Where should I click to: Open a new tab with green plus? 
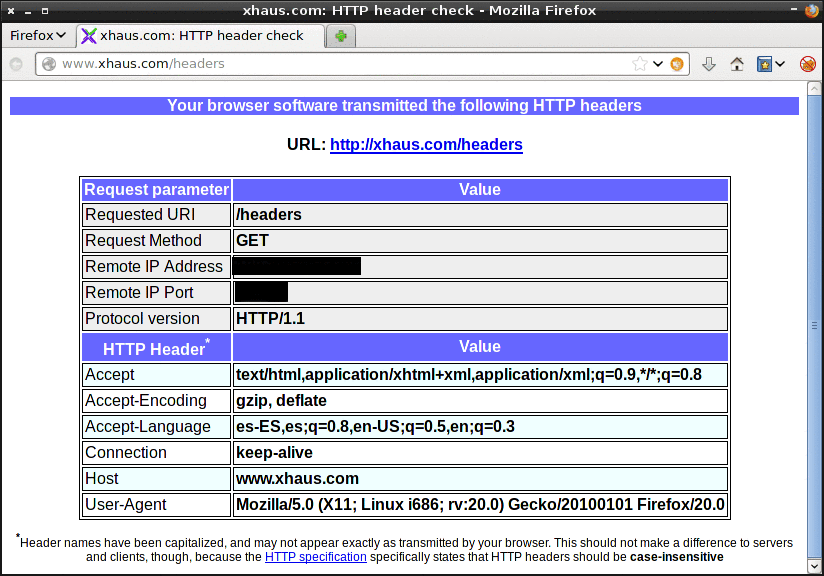pos(341,36)
